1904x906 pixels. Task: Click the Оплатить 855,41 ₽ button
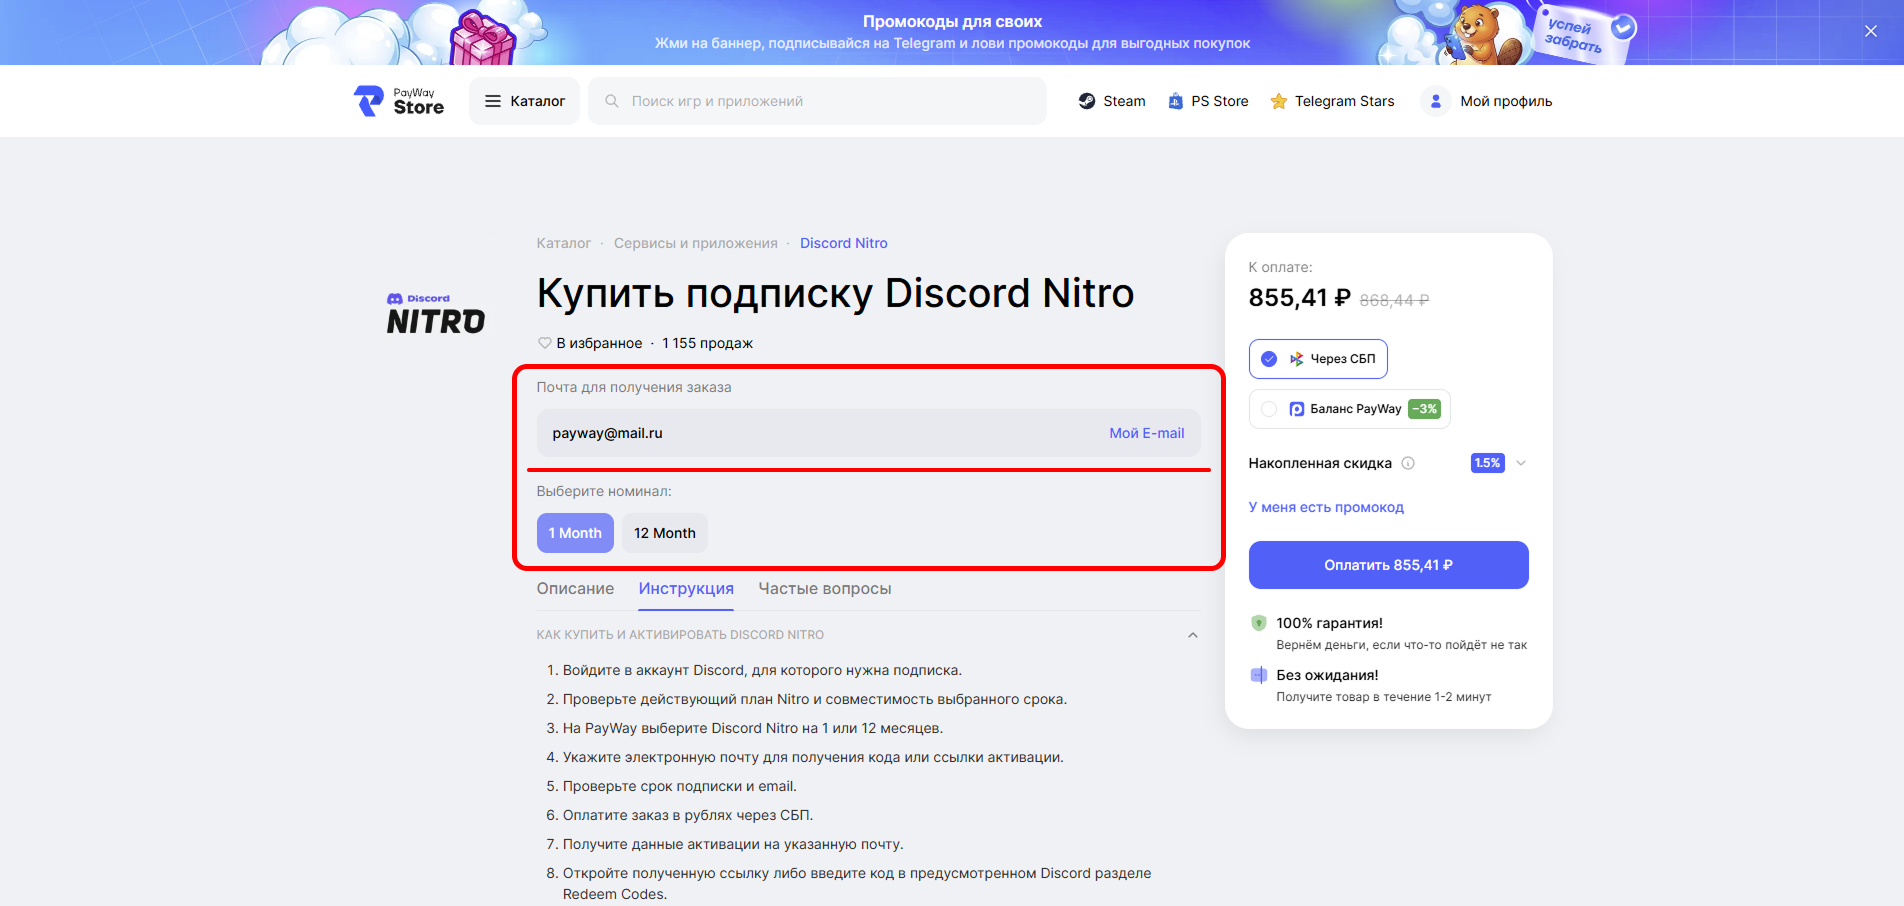click(x=1388, y=565)
